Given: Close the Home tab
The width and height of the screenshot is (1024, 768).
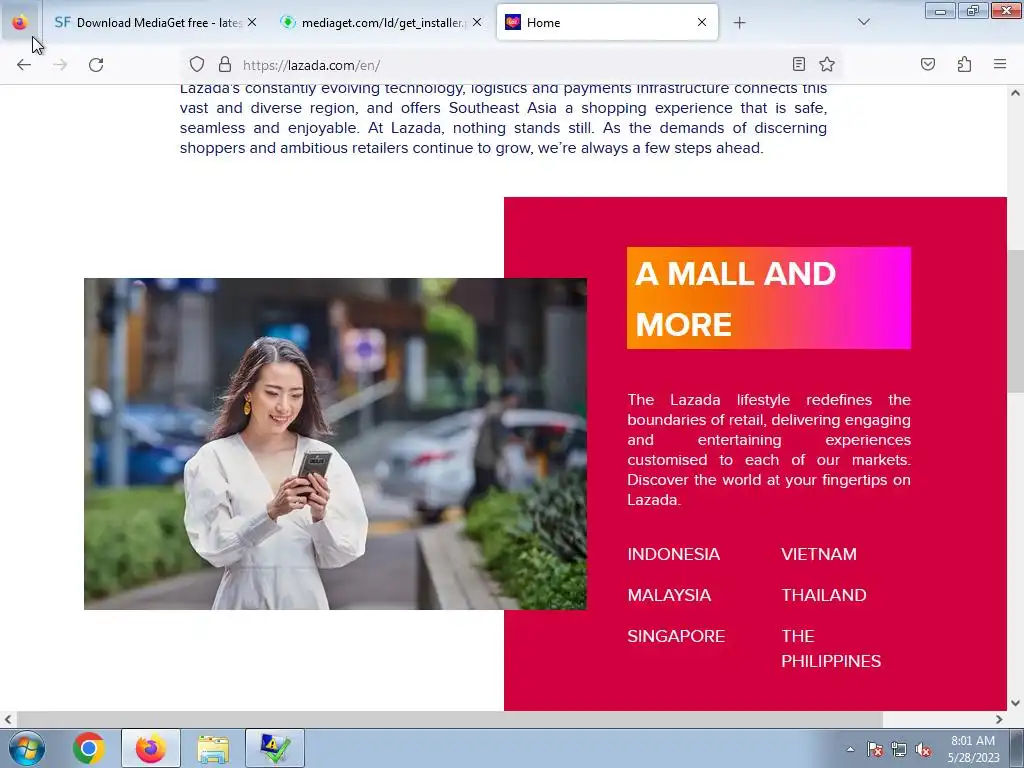Looking at the screenshot, I should (x=702, y=22).
